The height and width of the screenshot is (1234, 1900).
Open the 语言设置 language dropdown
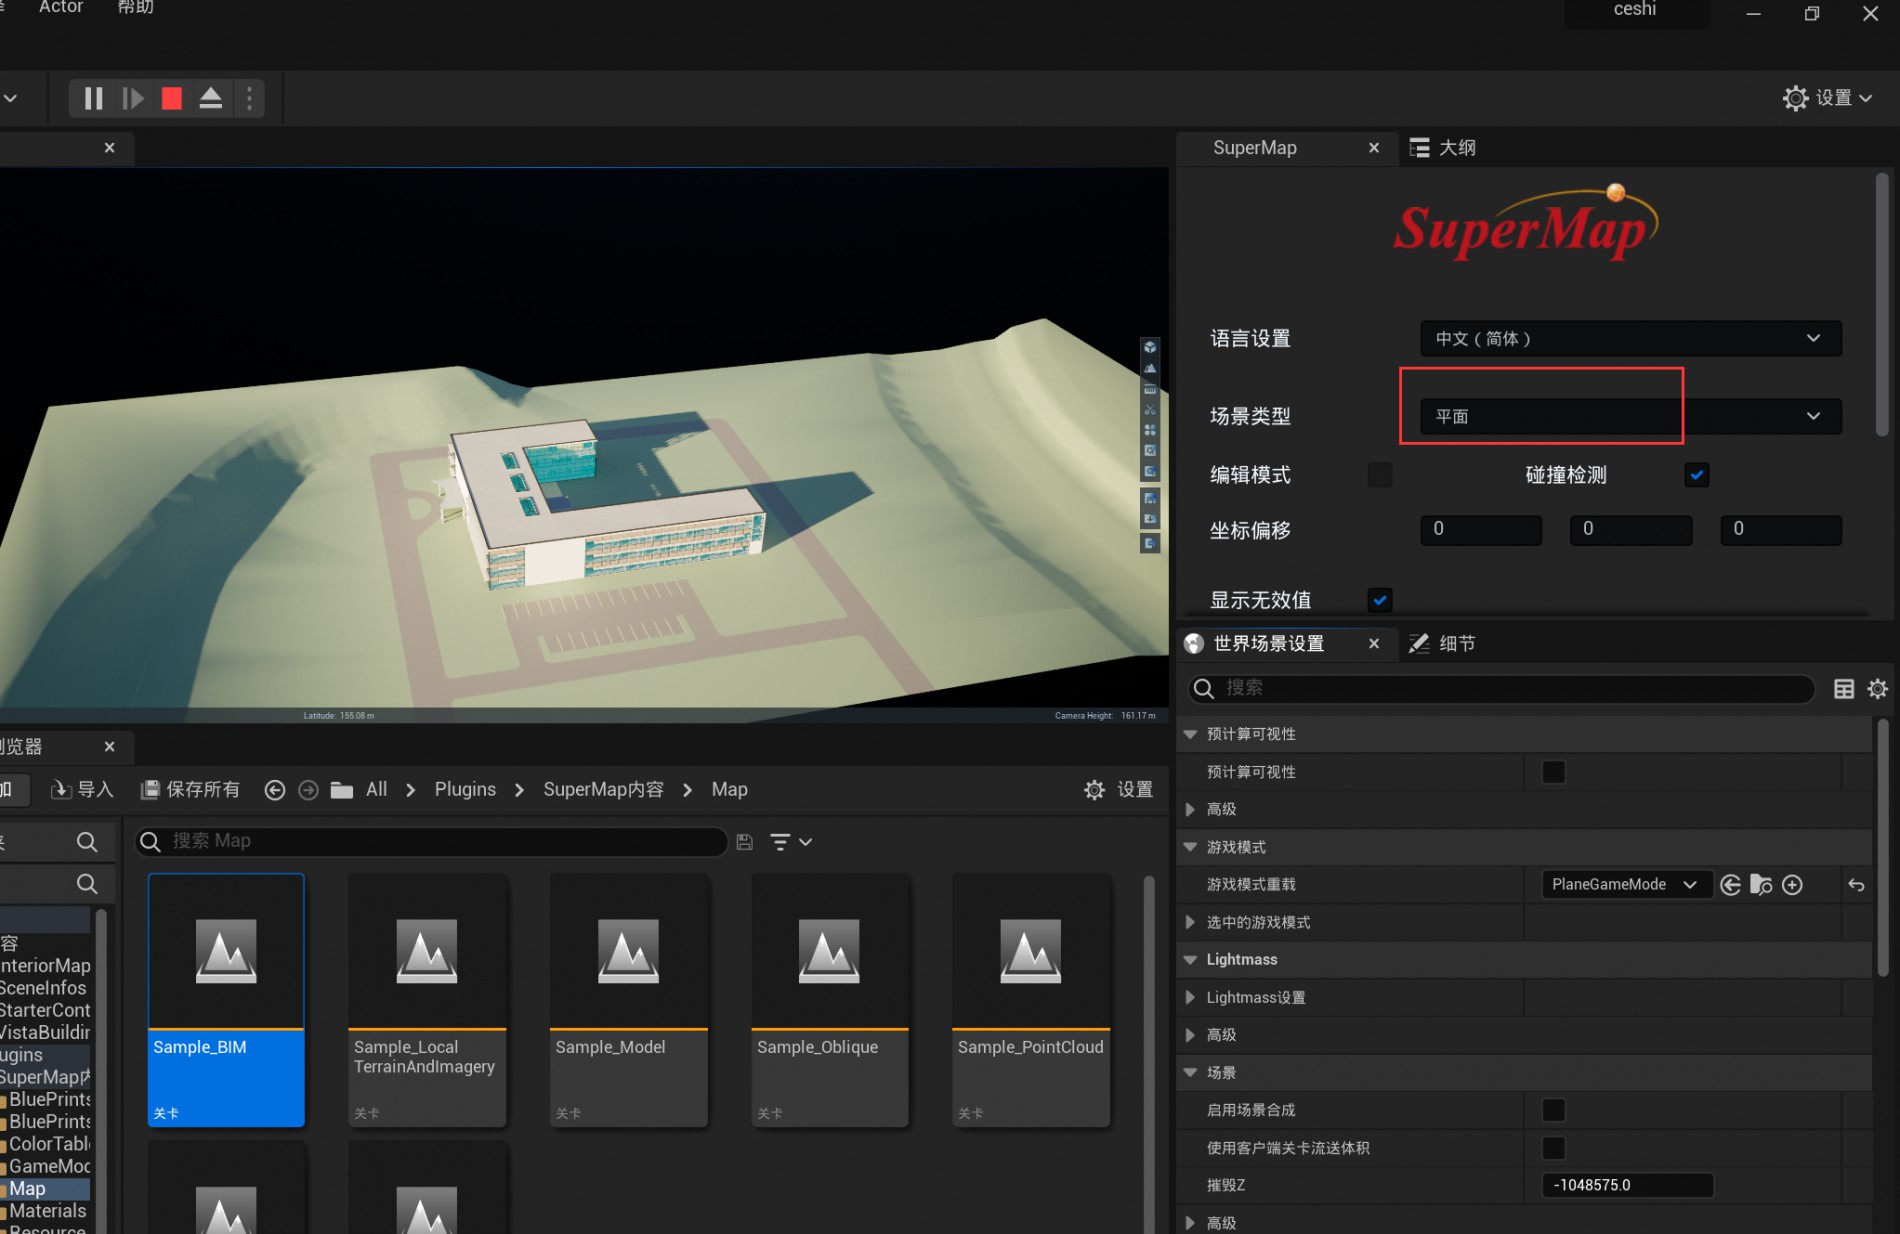click(1630, 338)
